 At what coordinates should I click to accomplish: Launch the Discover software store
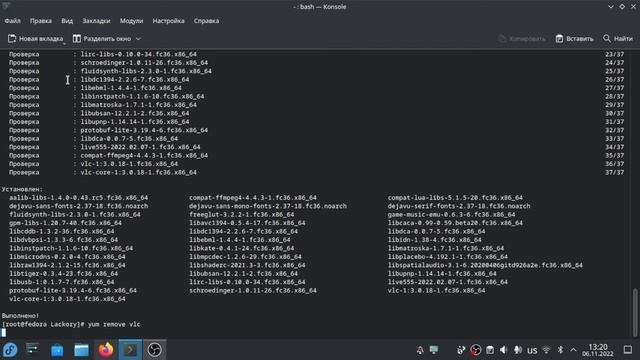click(x=57, y=350)
